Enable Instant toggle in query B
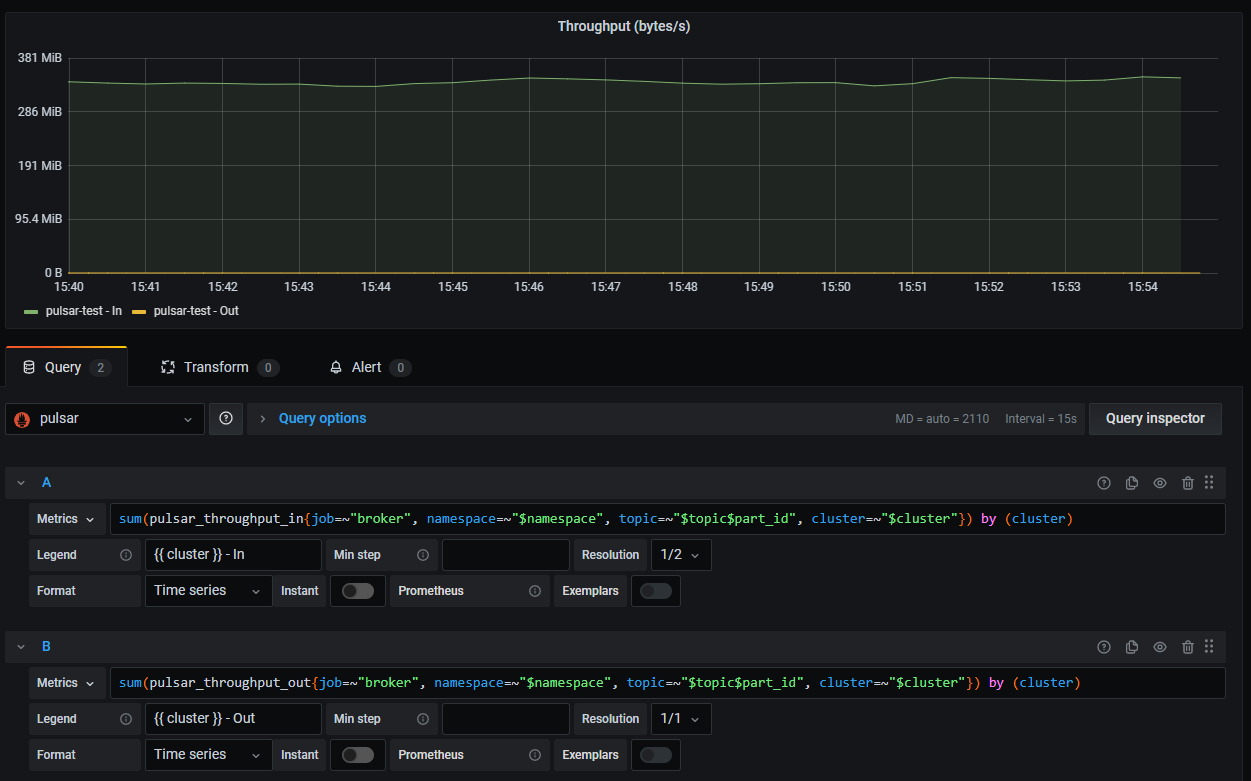 (358, 755)
